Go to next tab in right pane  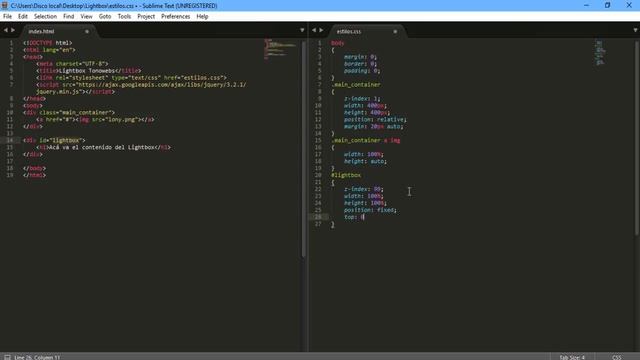click(x=321, y=30)
